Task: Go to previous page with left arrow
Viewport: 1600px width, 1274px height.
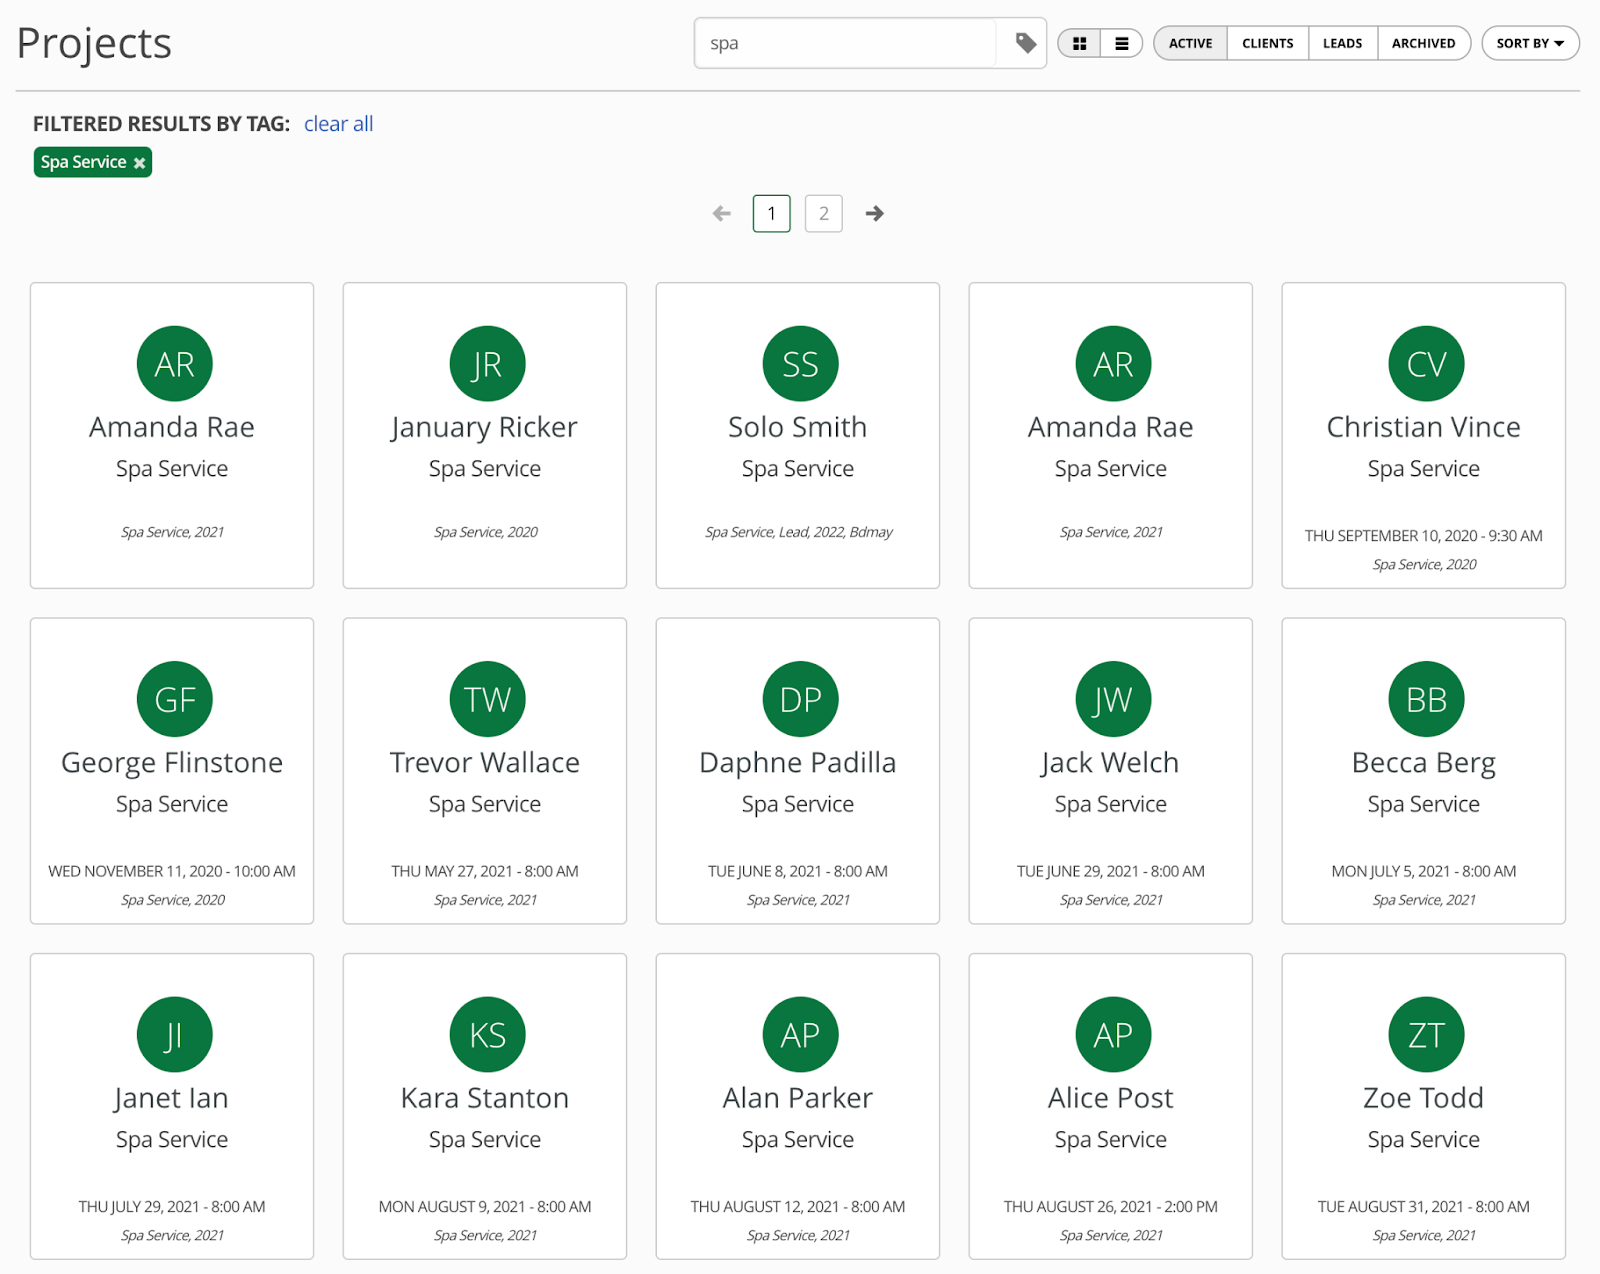Action: [x=721, y=214]
